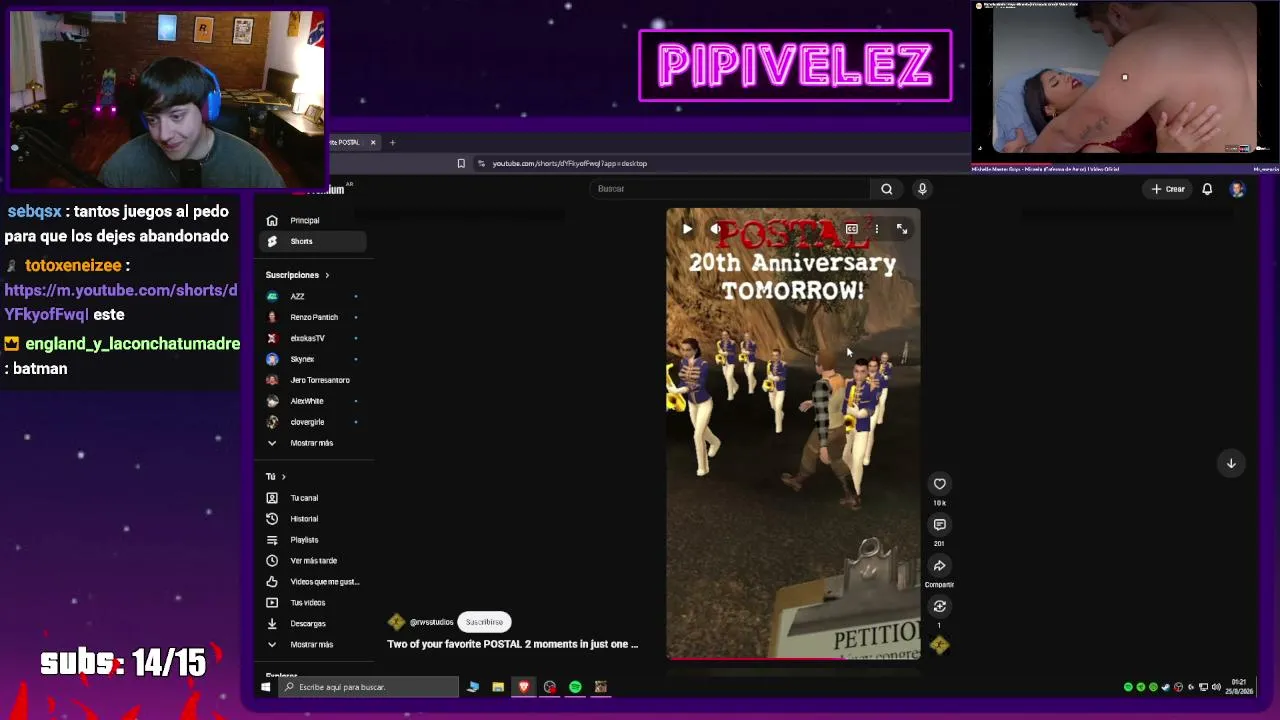Click the remix icon on the short
This screenshot has height=720, width=1280.
click(939, 606)
